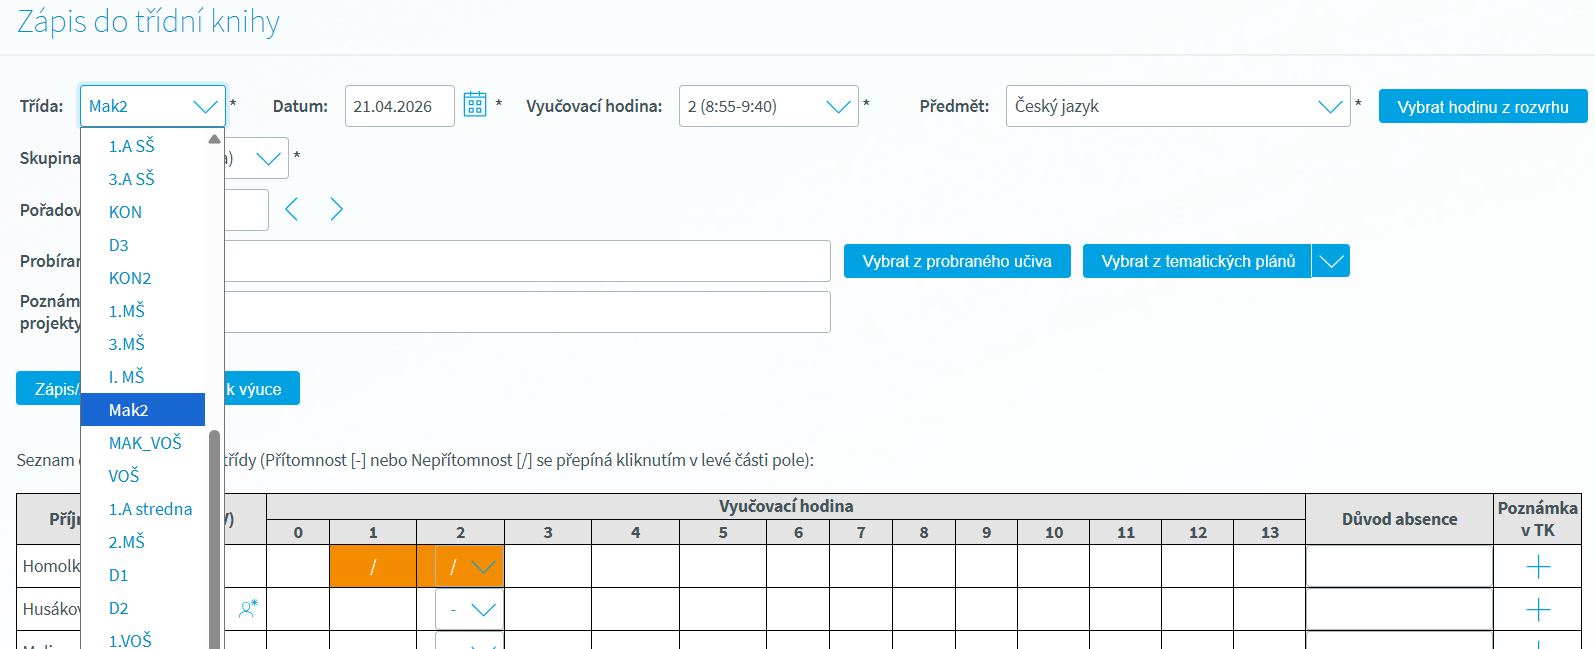Viewport: 1595px width, 649px height.
Task: Add note plus icon in Homolka row
Action: pos(1538,567)
